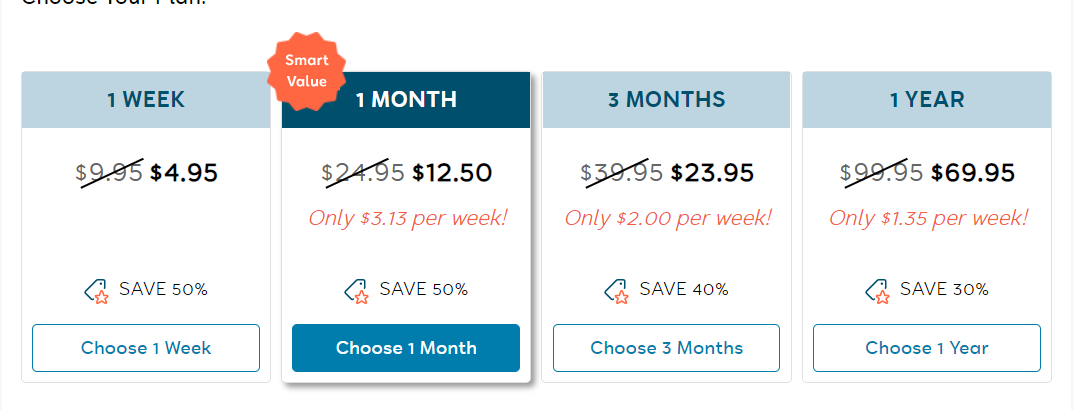Choose the 1 Month plan button
Screen dimensions: 1075x410
[406, 348]
